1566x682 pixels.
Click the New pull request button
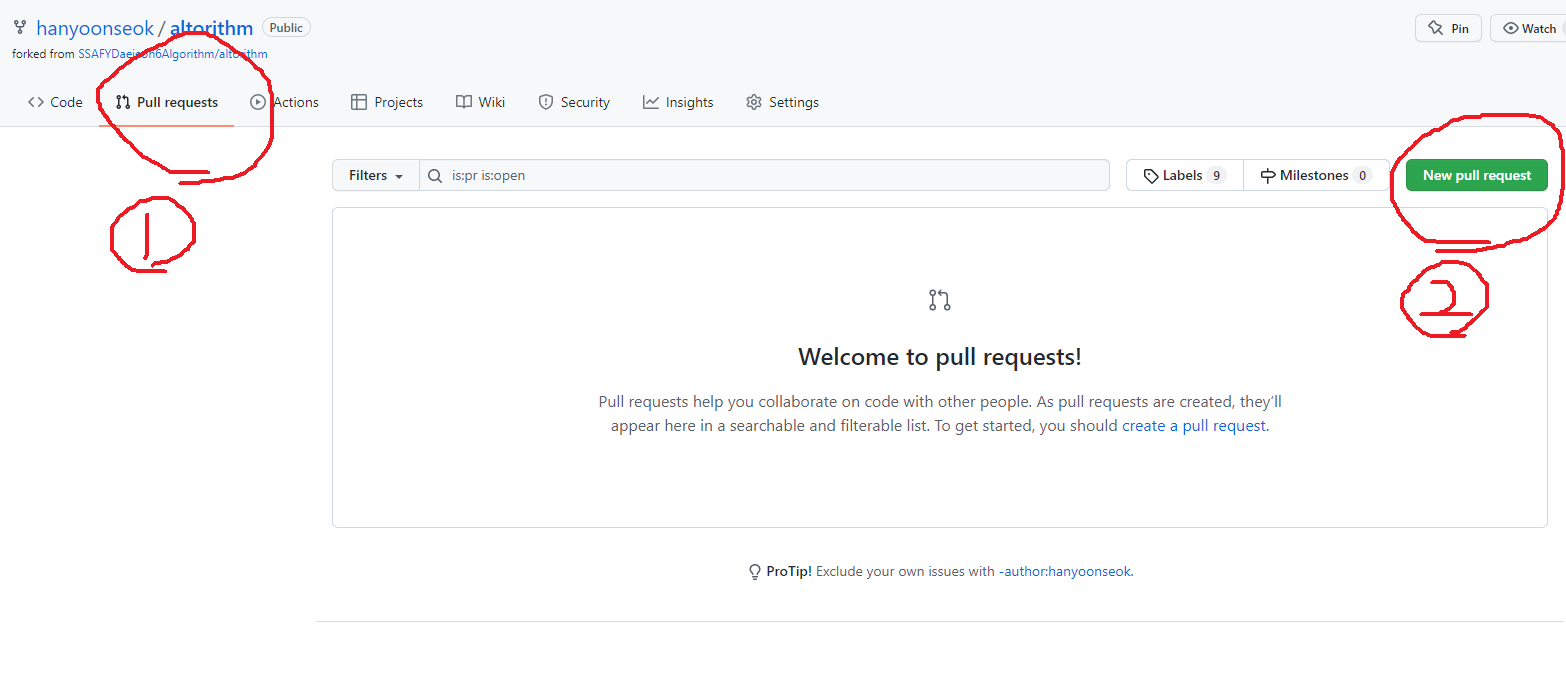(1477, 175)
